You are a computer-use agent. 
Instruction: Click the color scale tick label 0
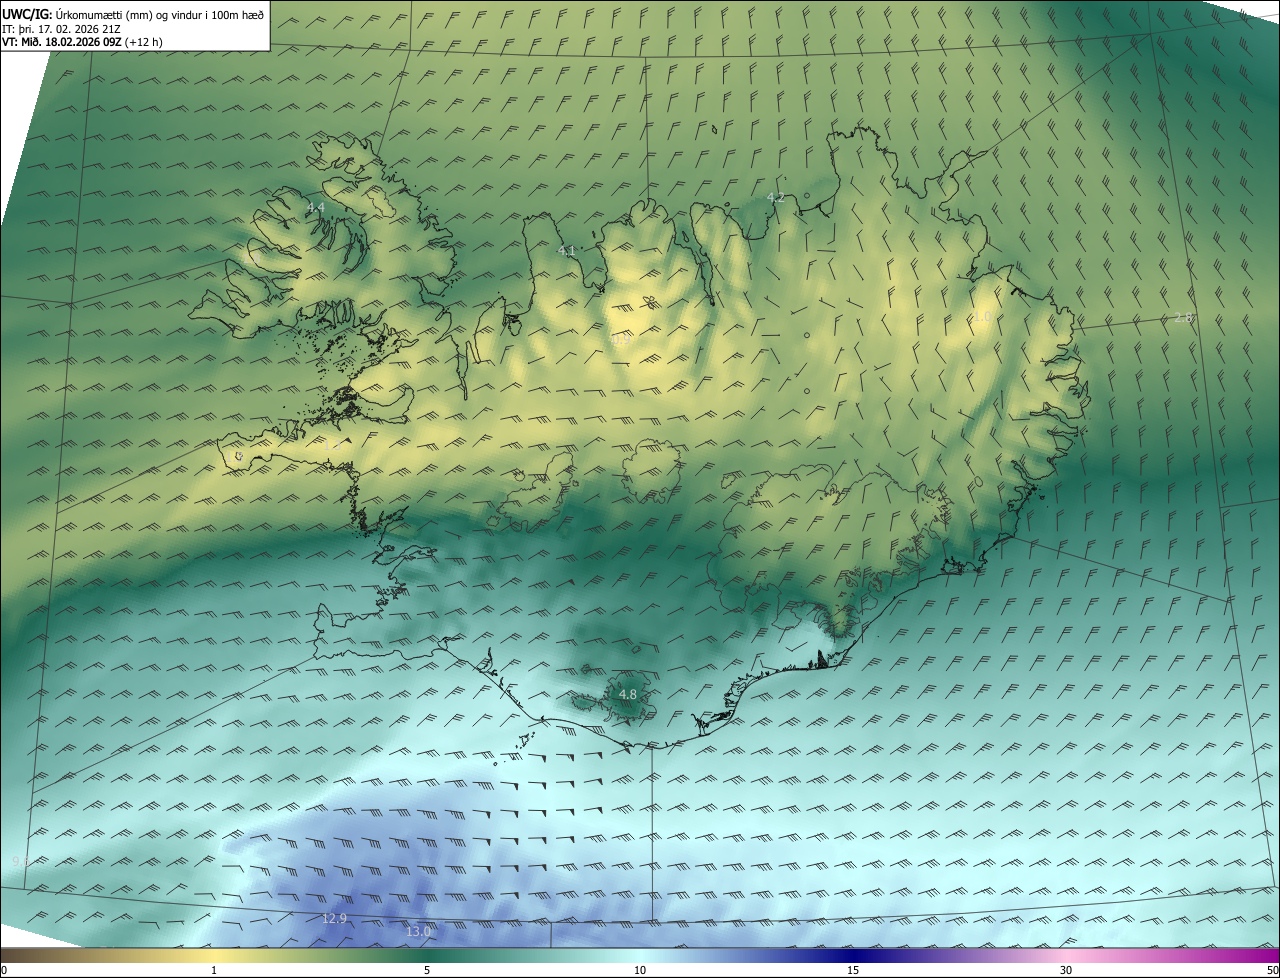tap(3, 970)
